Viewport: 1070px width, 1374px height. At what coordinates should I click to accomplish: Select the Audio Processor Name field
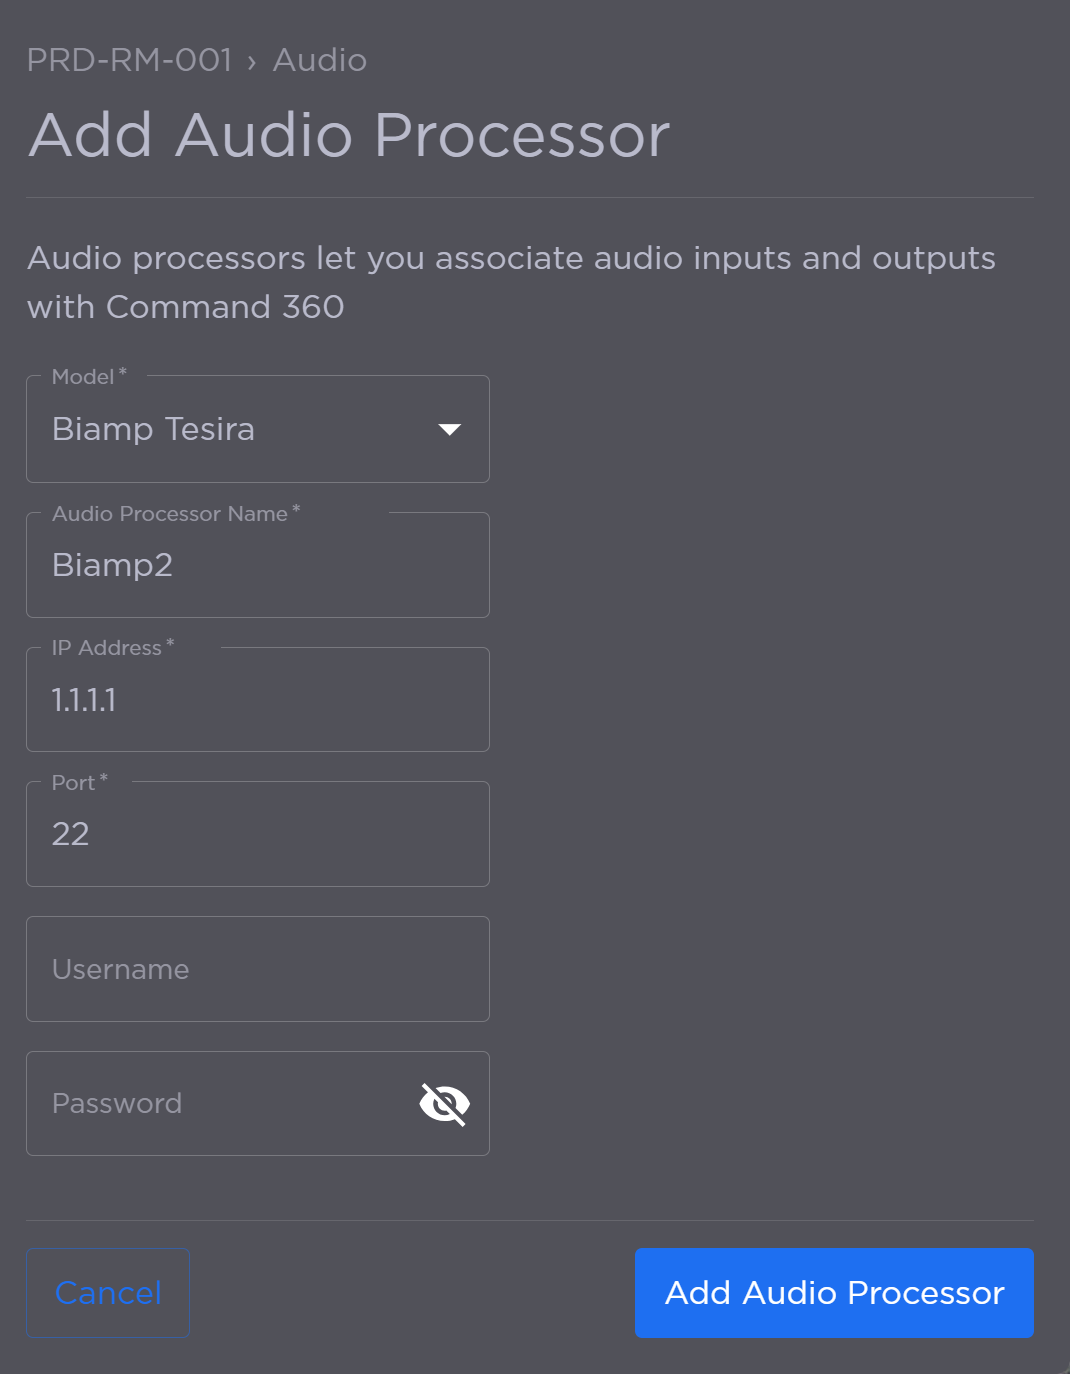pos(257,565)
